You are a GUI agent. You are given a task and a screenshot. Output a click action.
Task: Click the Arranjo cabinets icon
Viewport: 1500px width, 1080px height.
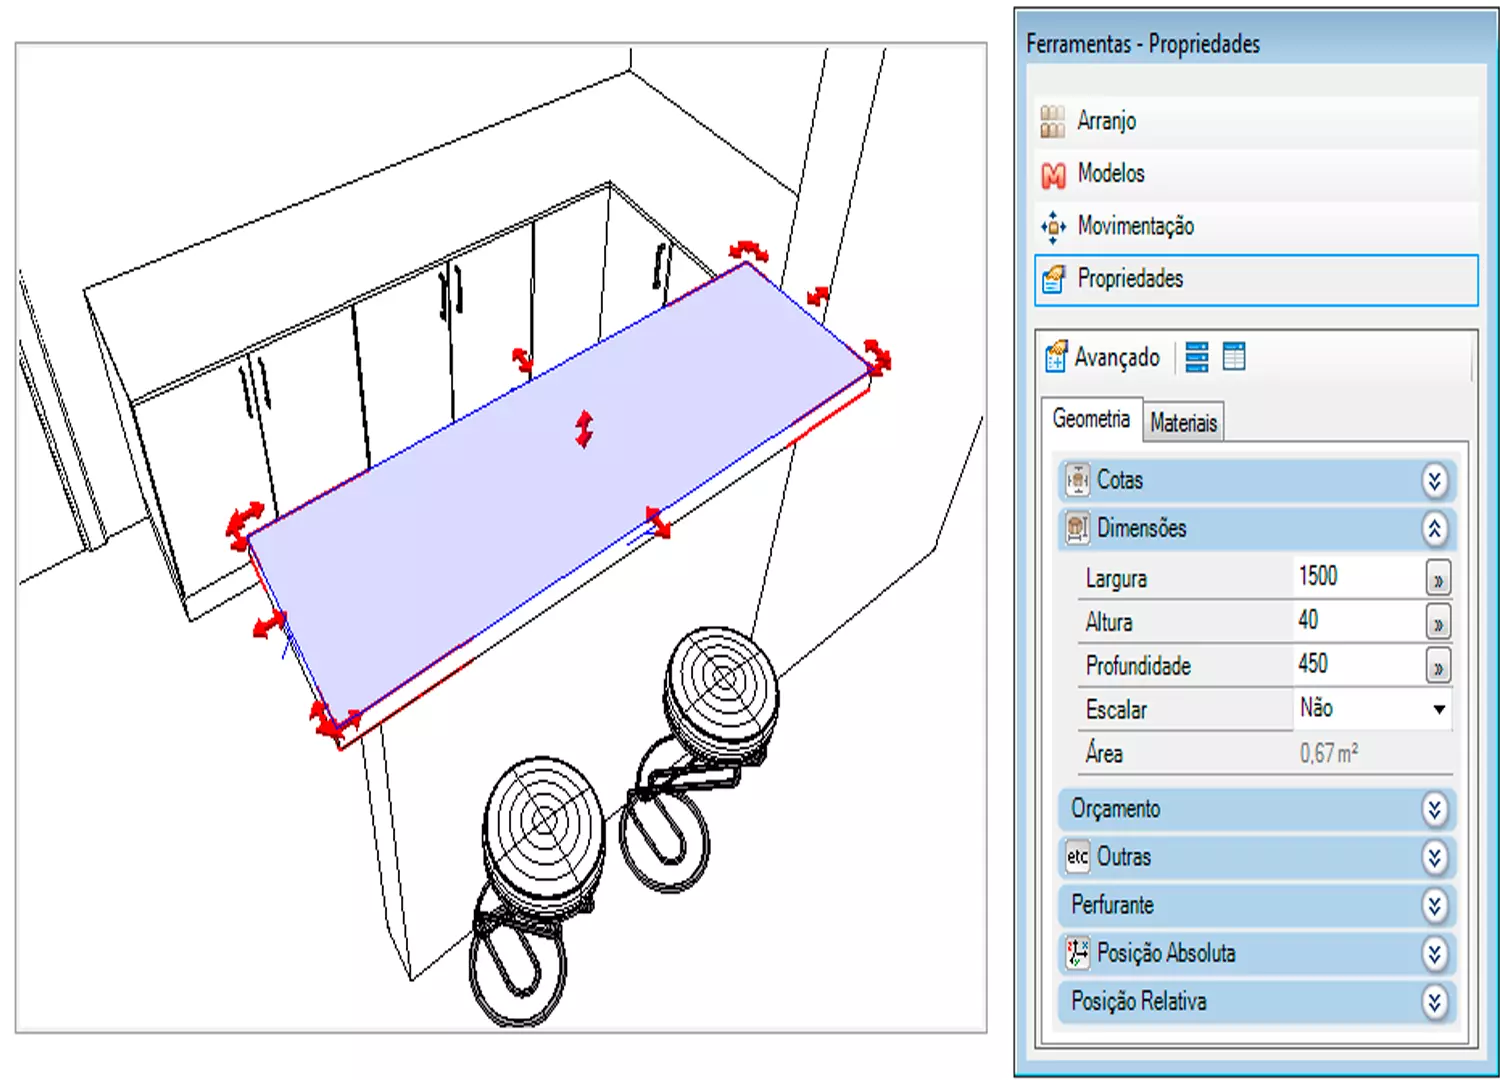[1053, 122]
